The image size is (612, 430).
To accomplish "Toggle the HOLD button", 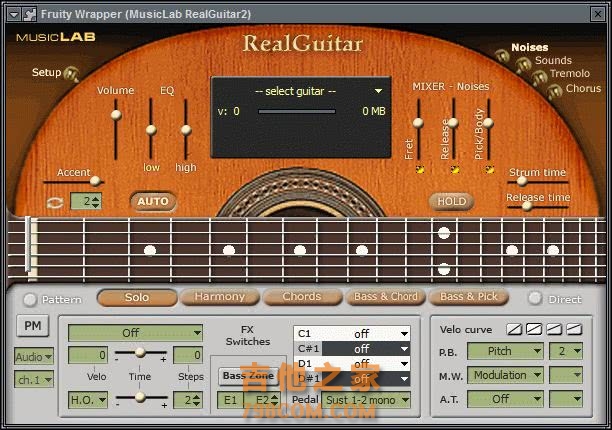I will coord(452,201).
